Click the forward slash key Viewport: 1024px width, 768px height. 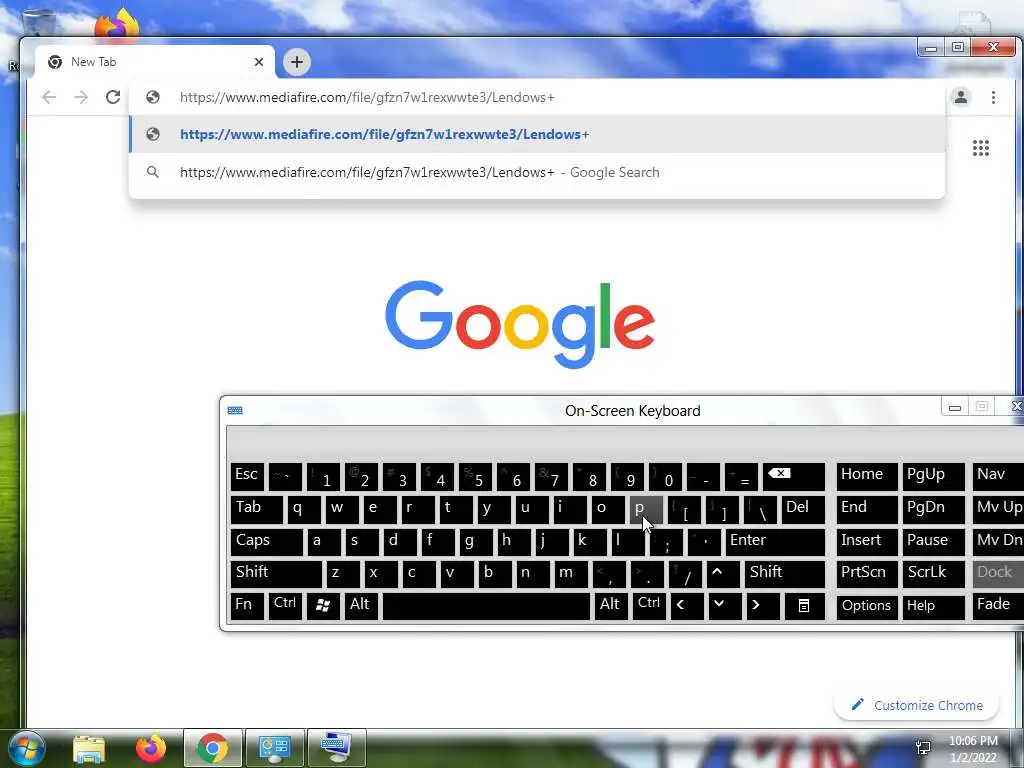pyautogui.click(x=685, y=573)
